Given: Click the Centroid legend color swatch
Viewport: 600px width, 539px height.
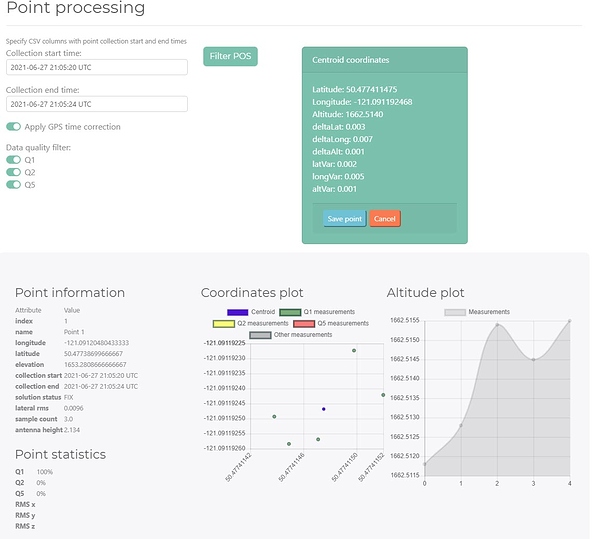Looking at the screenshot, I should 237,312.
